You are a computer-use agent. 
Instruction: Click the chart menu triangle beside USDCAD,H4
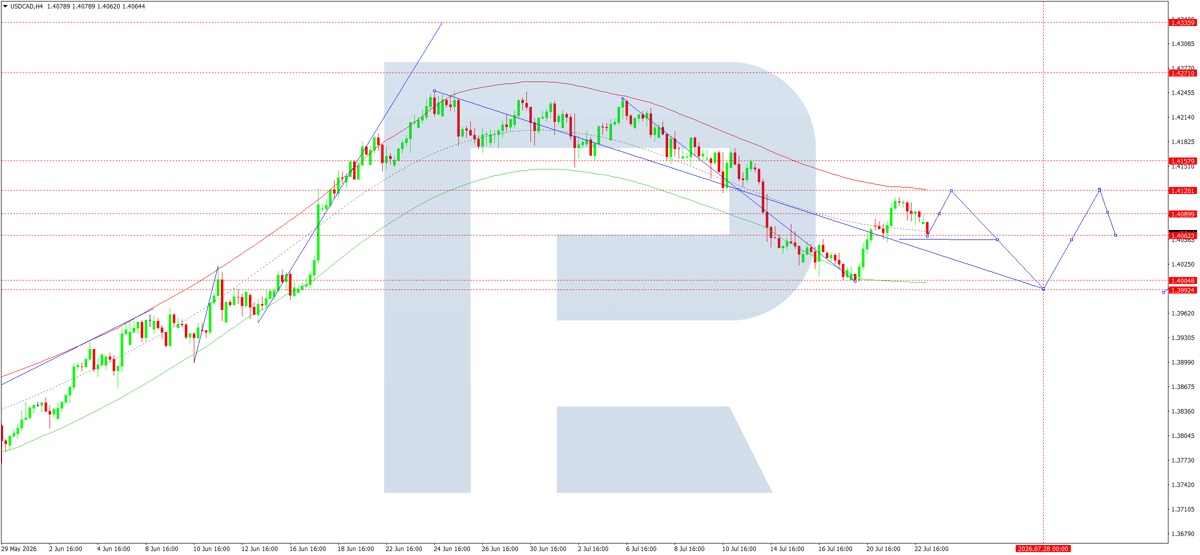[5, 6]
